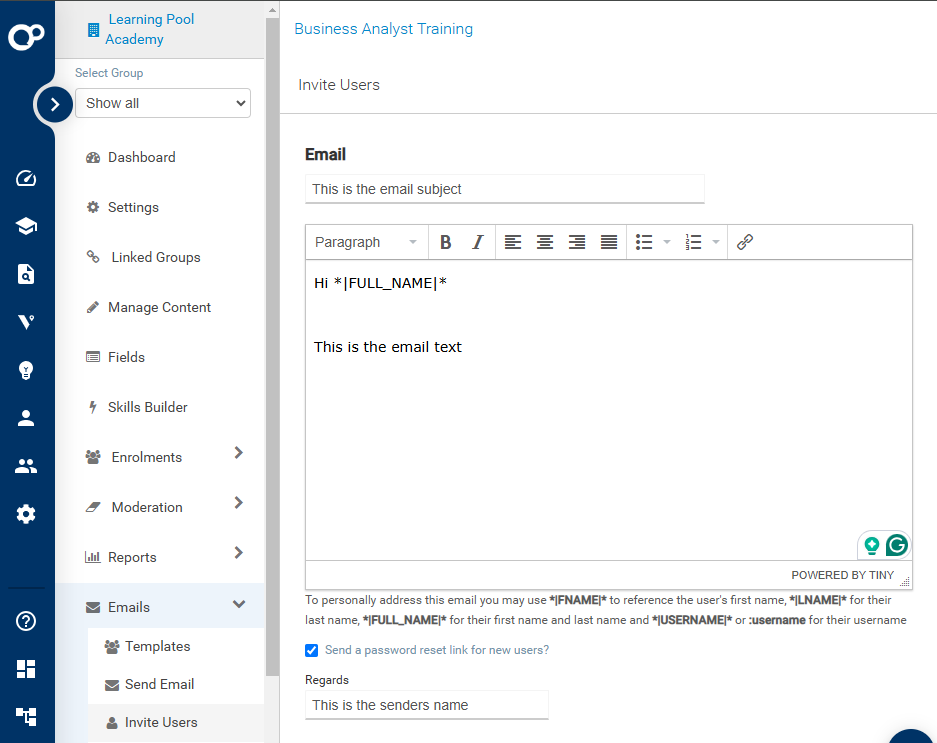Open the Templates menu item

(157, 646)
